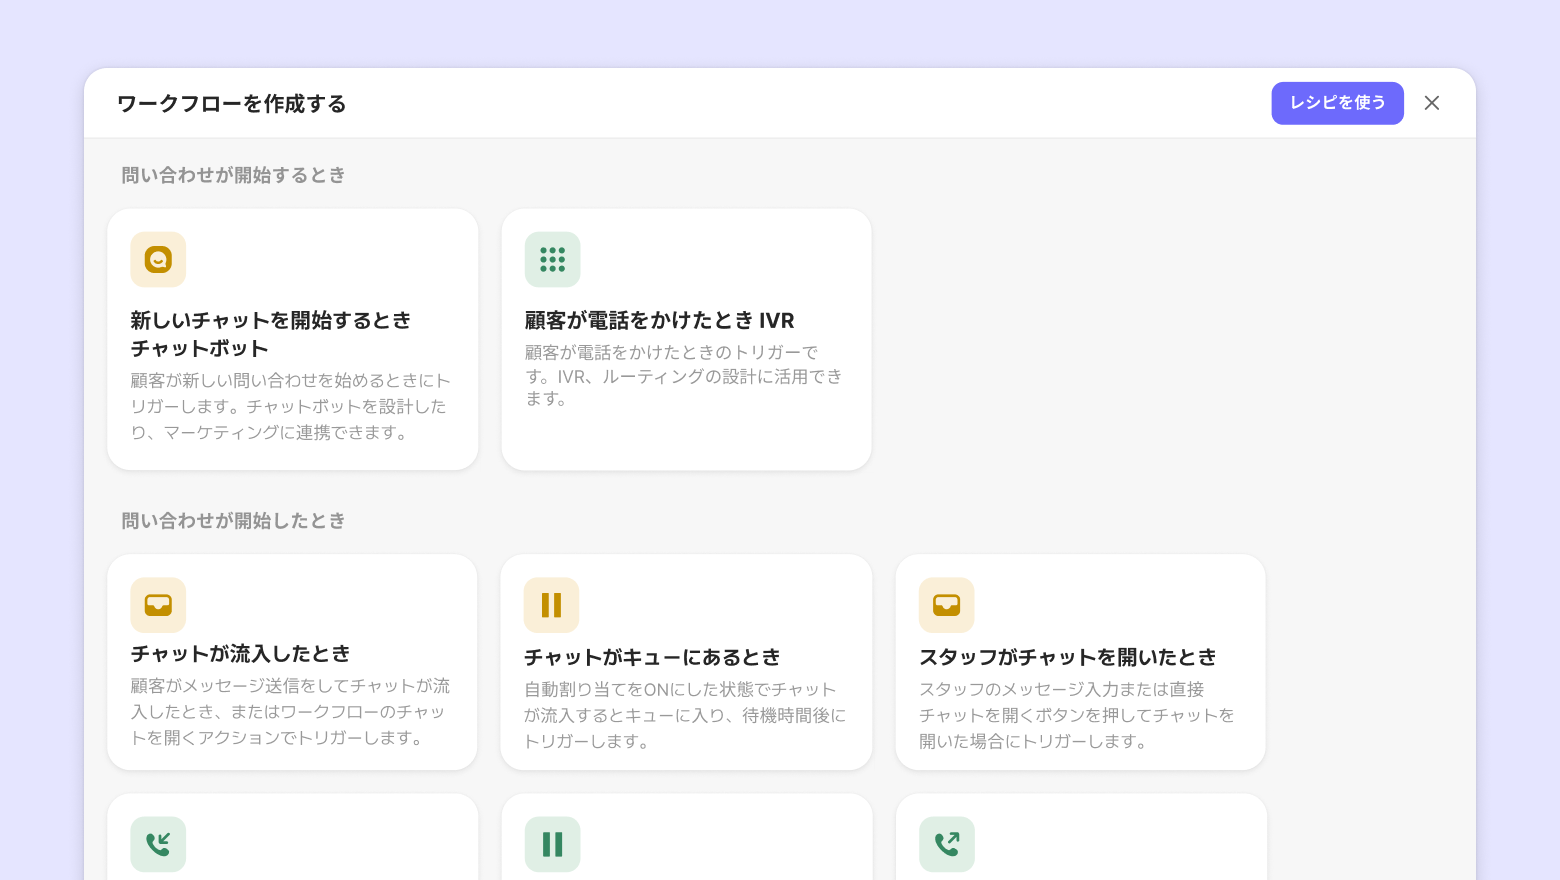Click the green incoming call icon

[158, 845]
